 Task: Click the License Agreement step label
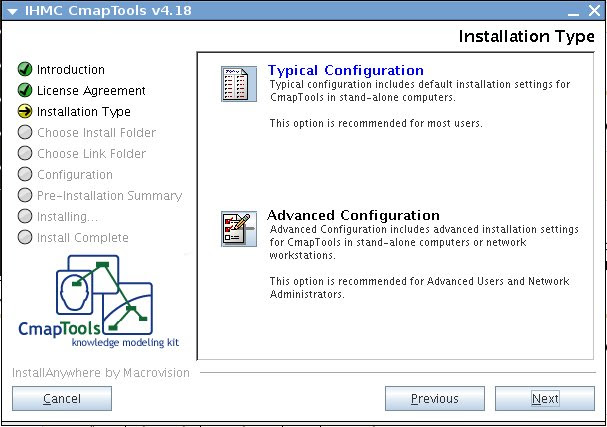(91, 91)
